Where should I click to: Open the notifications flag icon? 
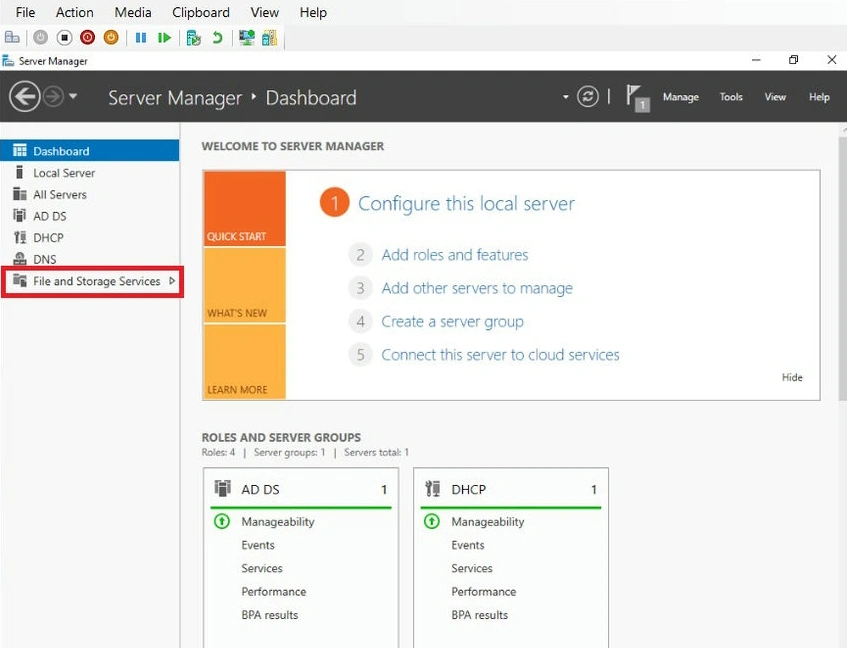[x=637, y=98]
